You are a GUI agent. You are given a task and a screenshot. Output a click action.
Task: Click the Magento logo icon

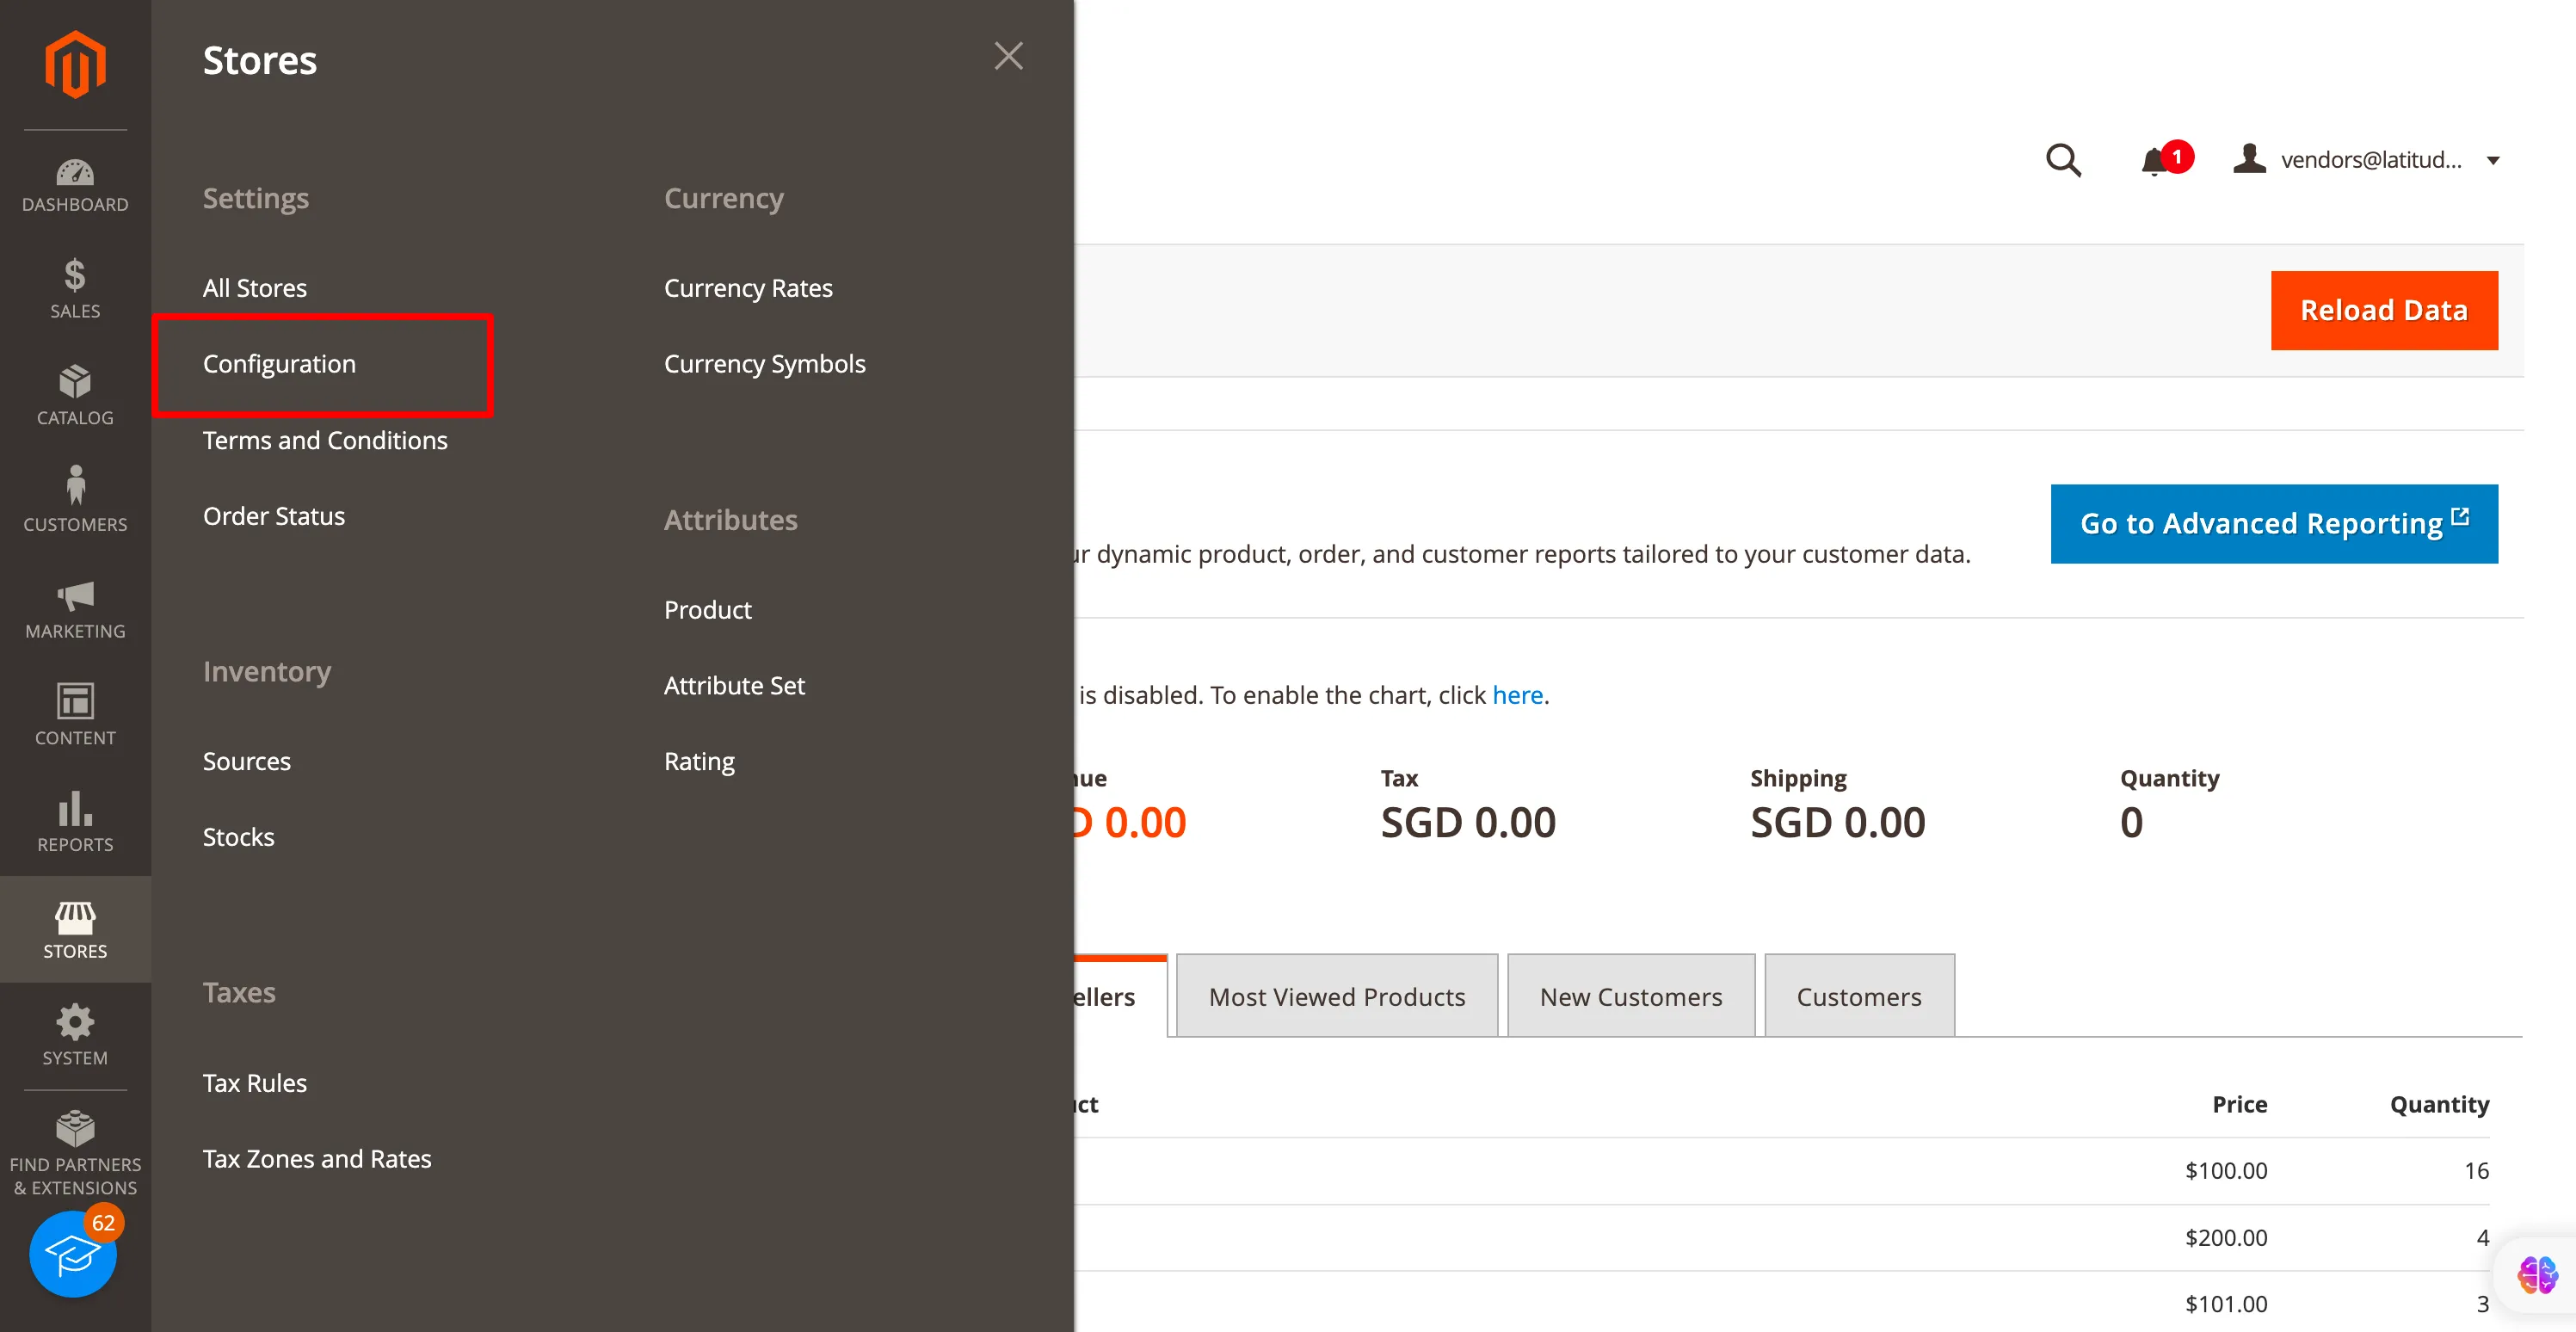point(75,65)
